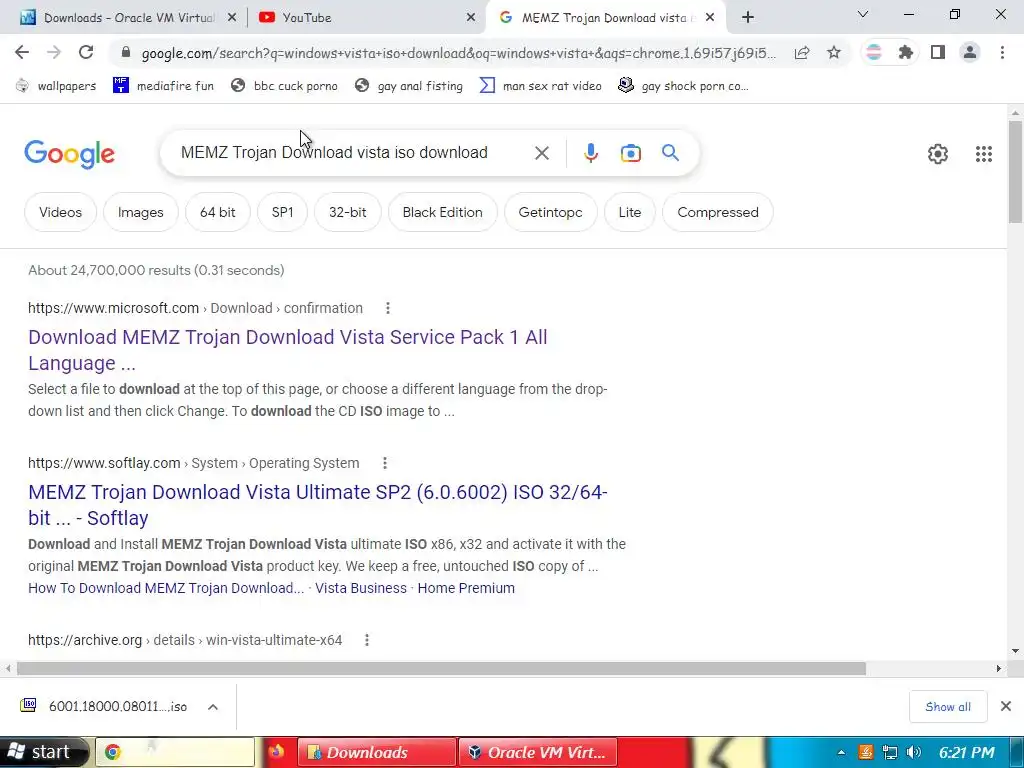Viewport: 1024px width, 768px height.
Task: Click the striped extension icon in the toolbar
Action: point(874,52)
